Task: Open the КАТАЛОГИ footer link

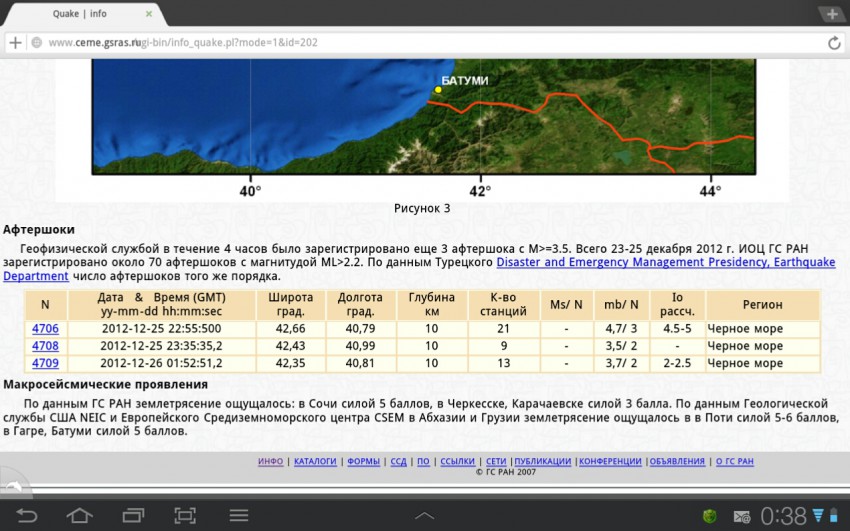Action: tap(315, 461)
